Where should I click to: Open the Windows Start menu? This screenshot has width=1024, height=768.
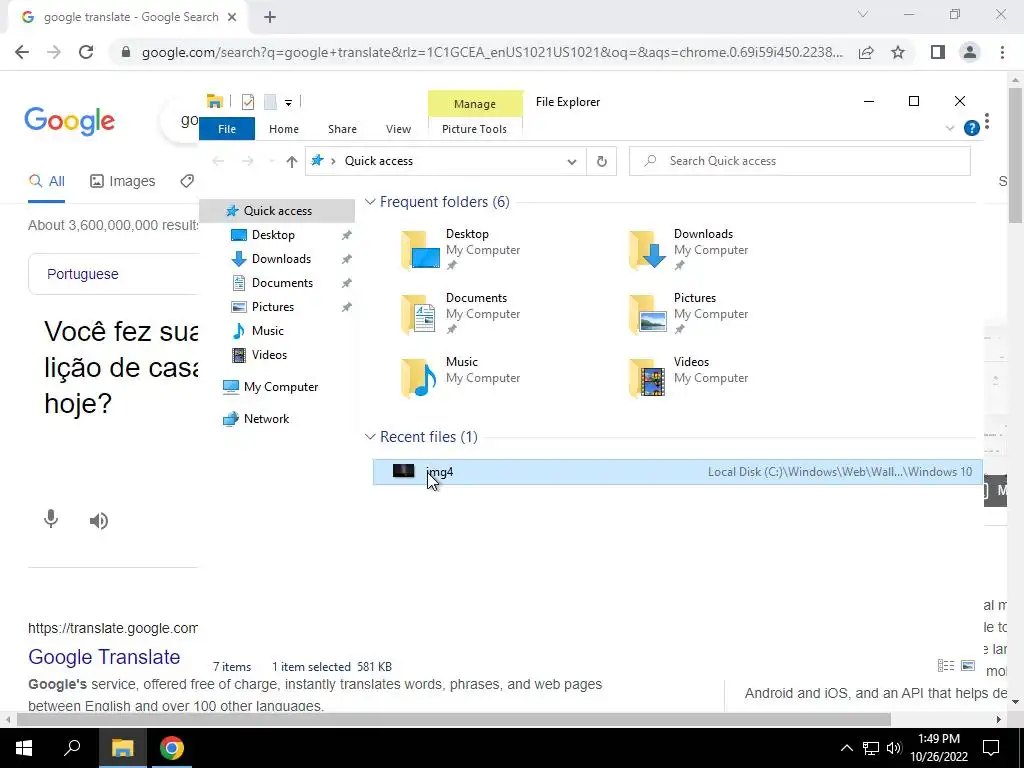tap(24, 748)
